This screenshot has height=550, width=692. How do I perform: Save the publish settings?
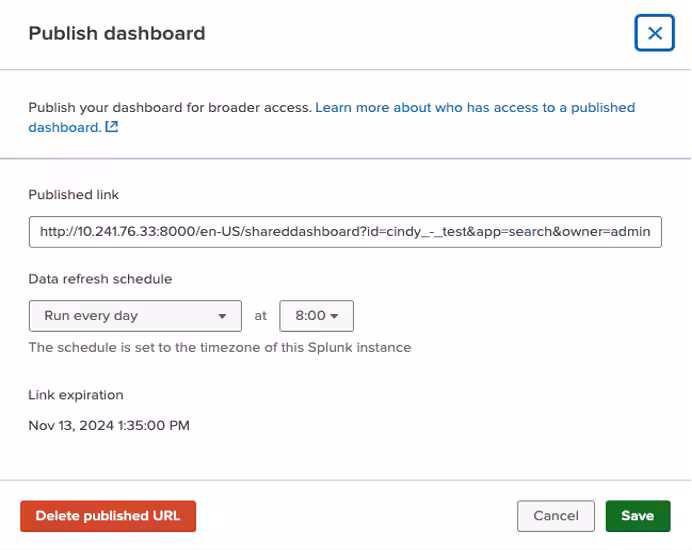point(637,516)
